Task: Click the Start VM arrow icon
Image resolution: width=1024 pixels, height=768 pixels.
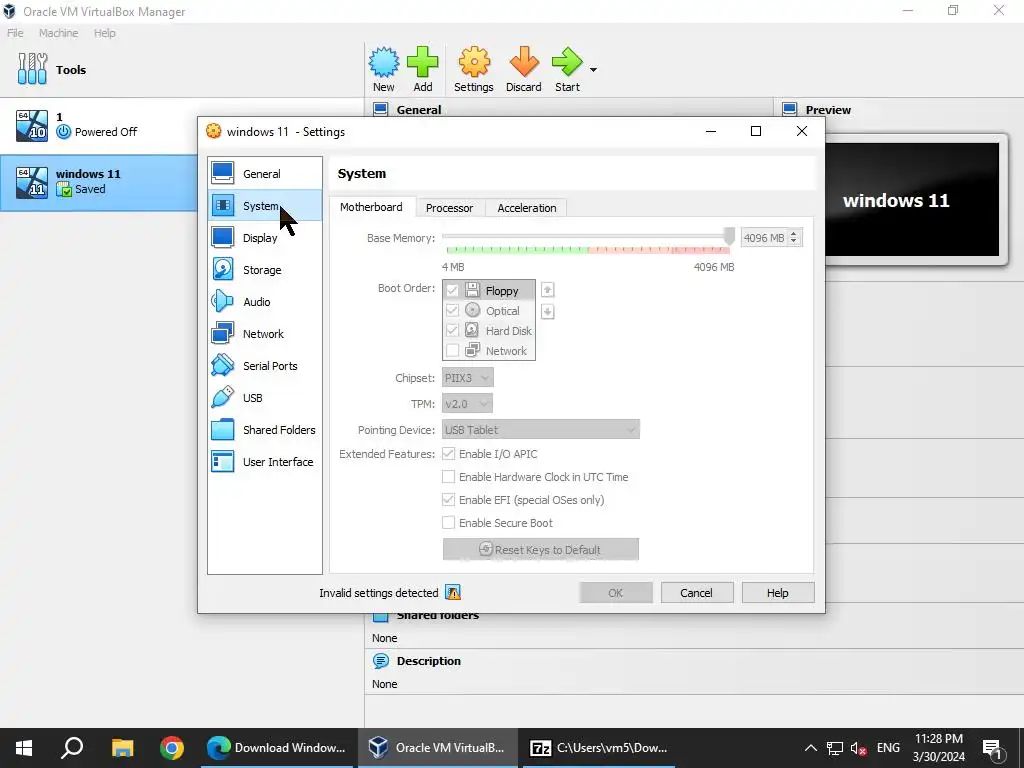Action: 567,63
